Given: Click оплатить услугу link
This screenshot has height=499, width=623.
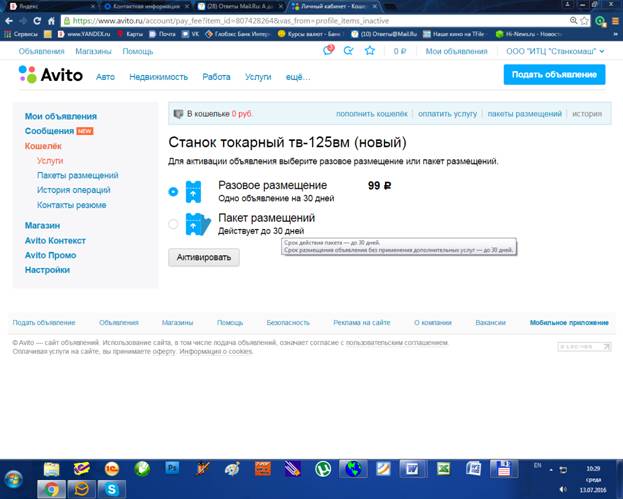Looking at the screenshot, I should [447, 114].
